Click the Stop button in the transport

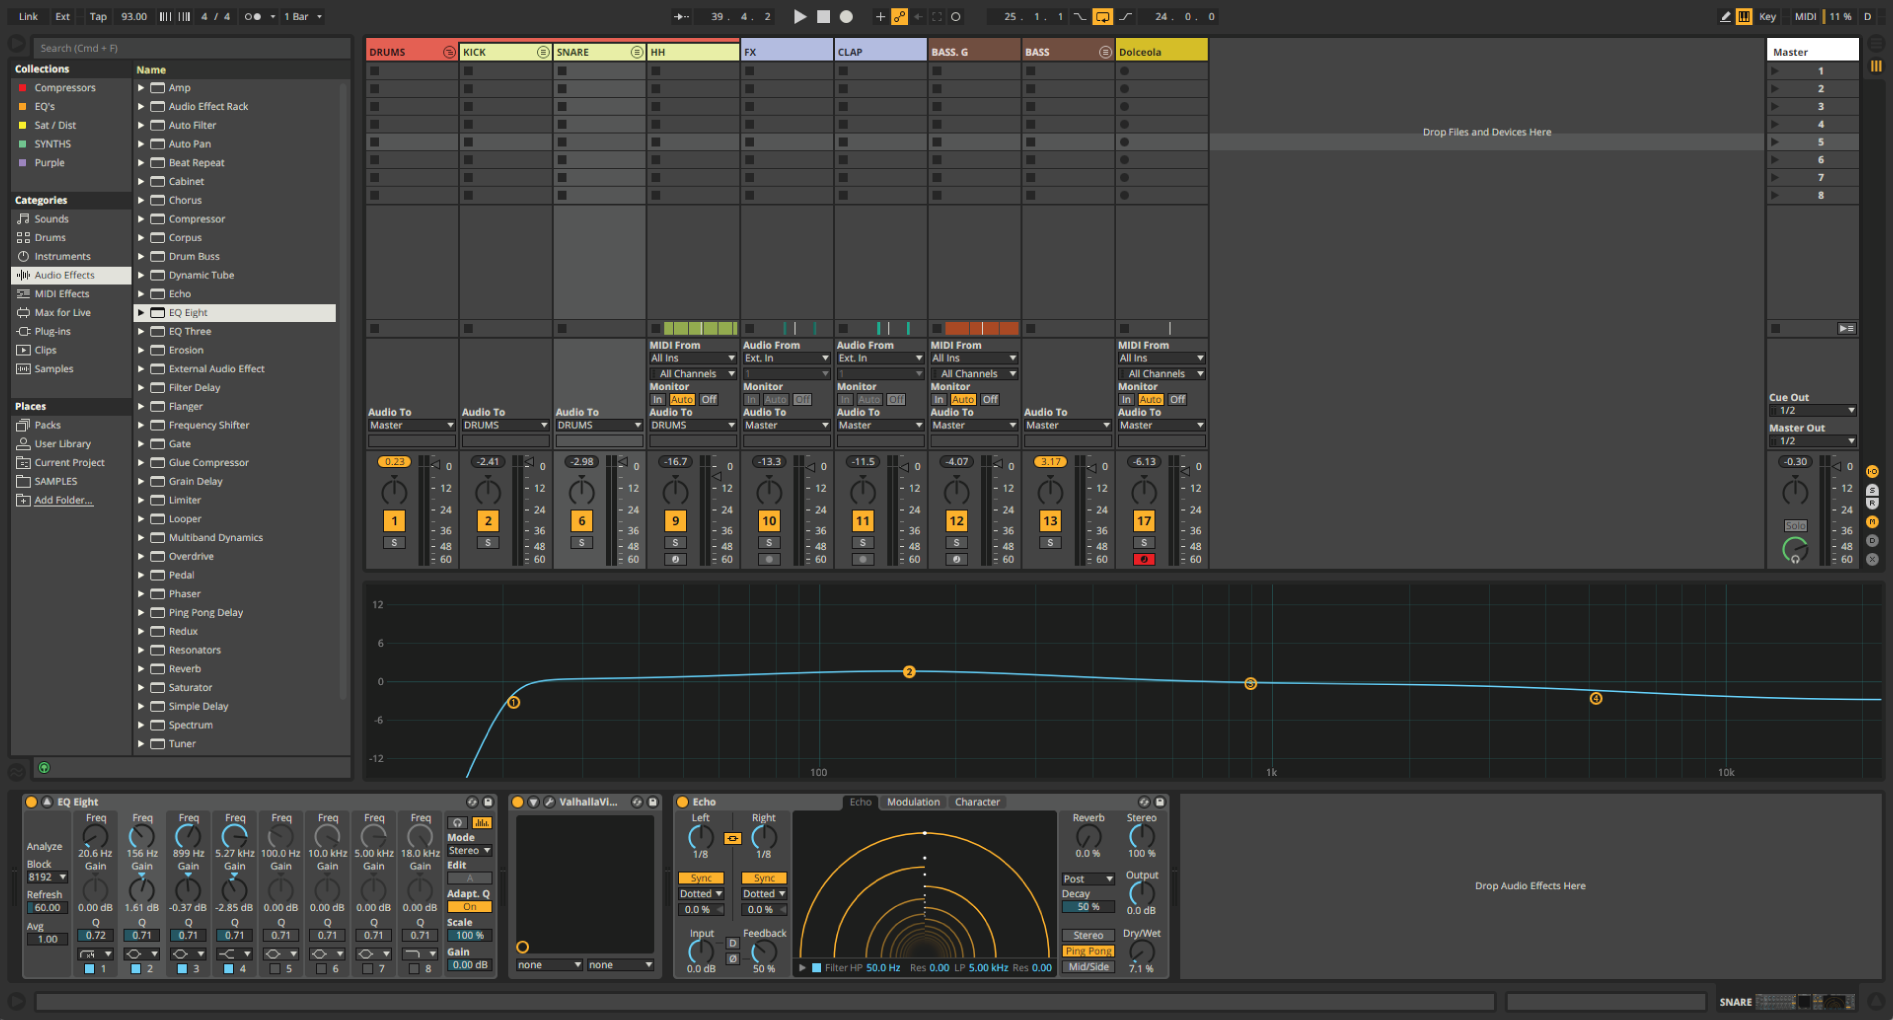[823, 16]
